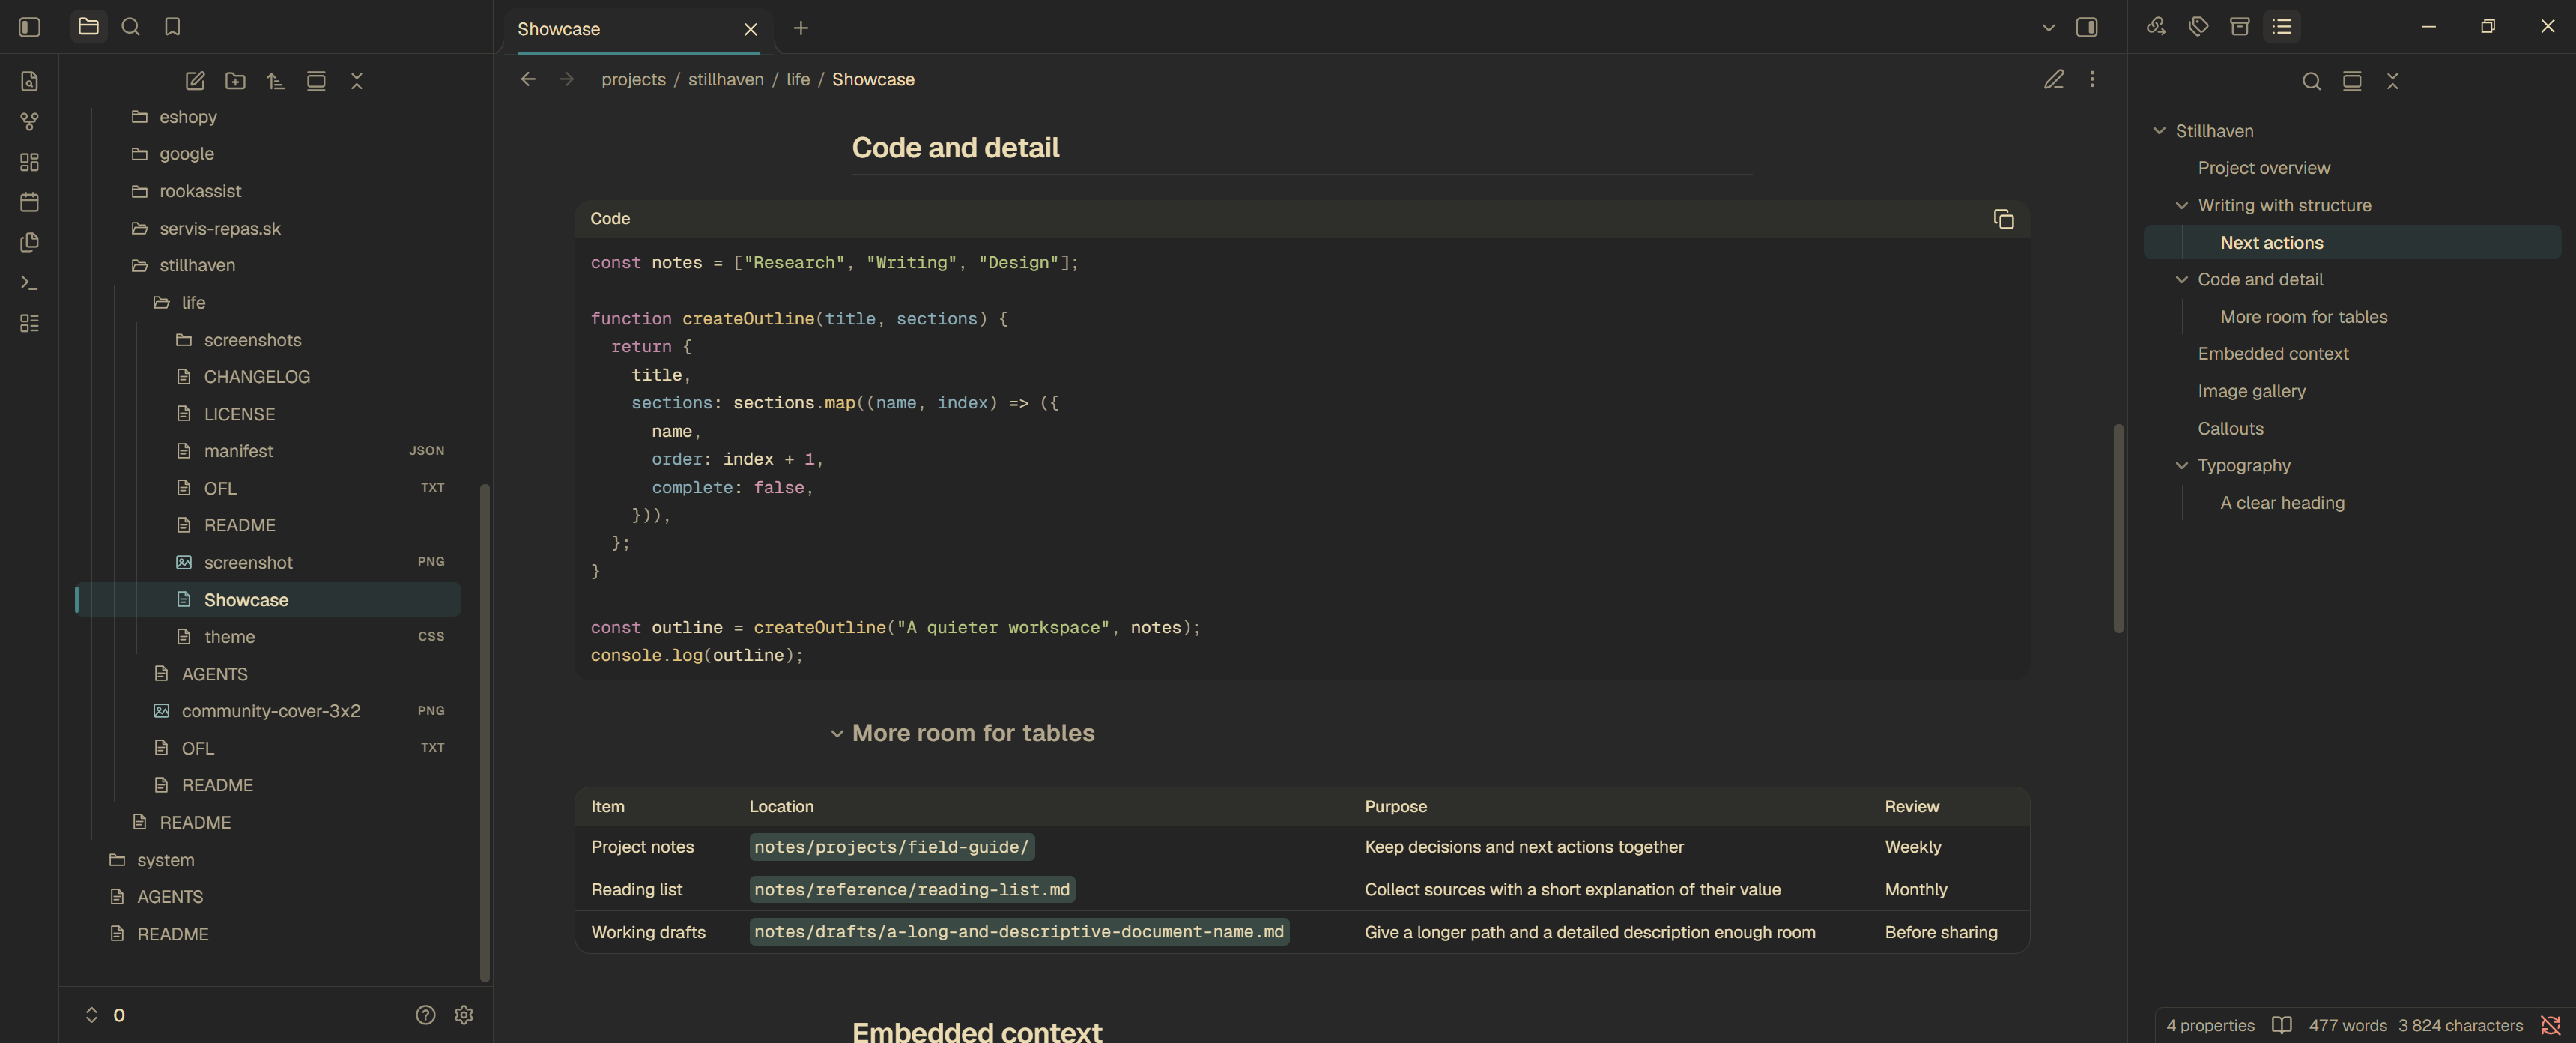This screenshot has height=1043, width=2576.
Task: Create a new folder
Action: [235, 81]
